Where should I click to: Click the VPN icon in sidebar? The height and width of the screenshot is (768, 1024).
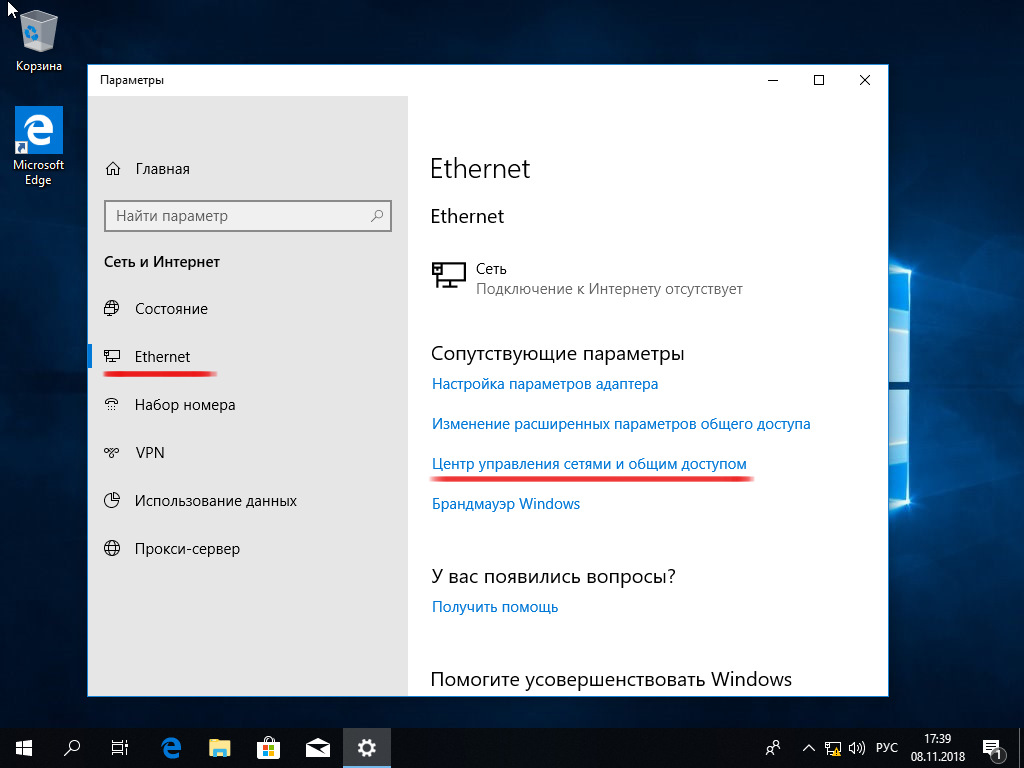pos(112,453)
